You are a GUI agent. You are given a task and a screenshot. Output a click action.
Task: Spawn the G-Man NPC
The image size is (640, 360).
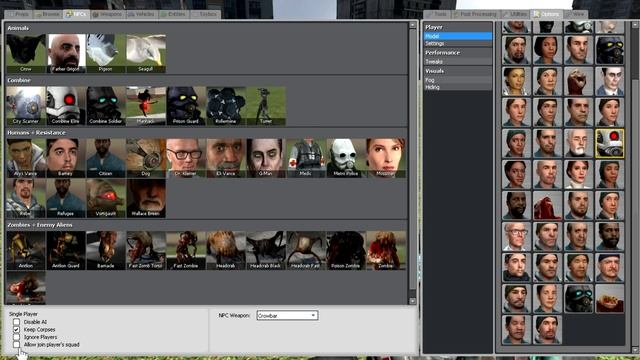(x=266, y=158)
